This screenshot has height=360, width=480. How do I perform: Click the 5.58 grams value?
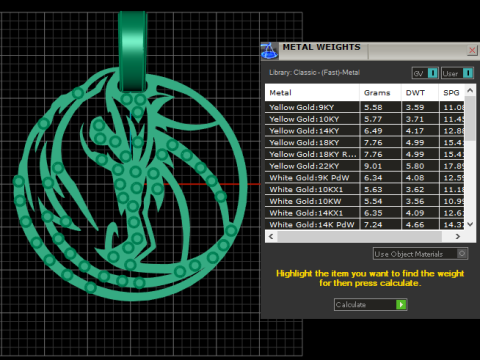click(373, 107)
